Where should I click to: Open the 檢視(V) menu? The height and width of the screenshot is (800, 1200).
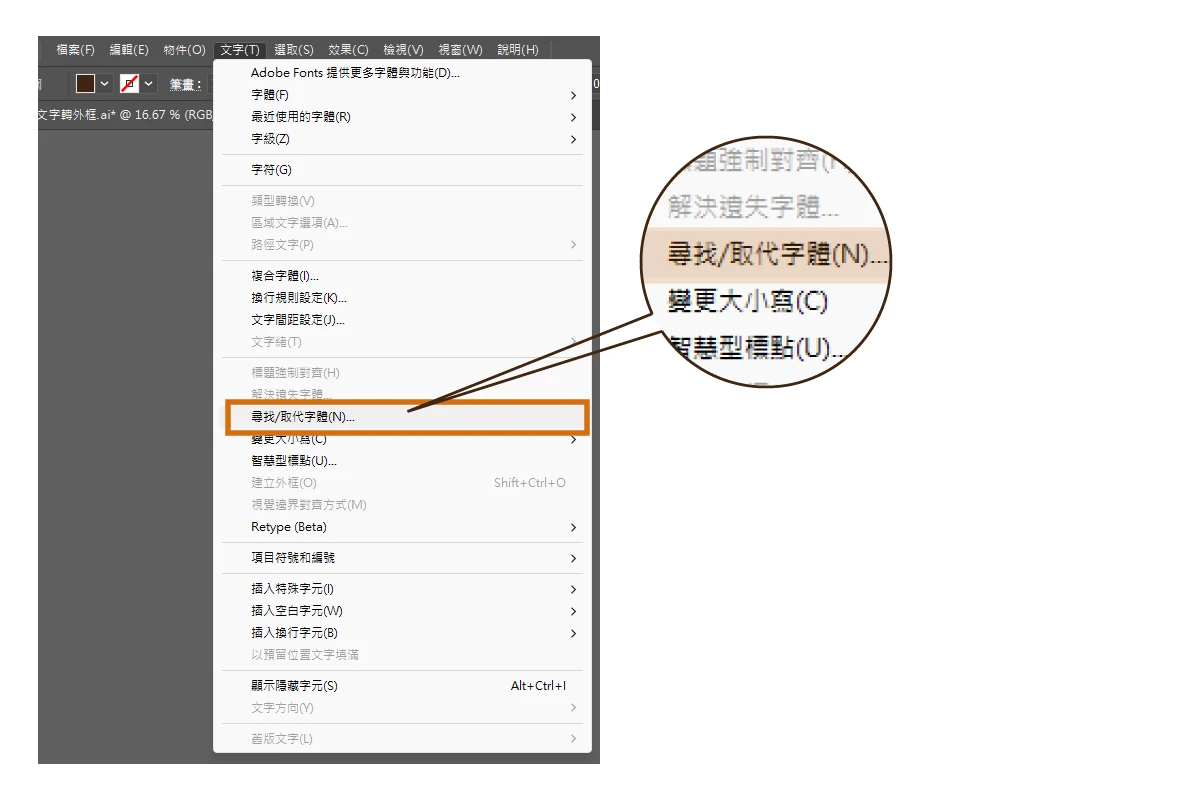[x=403, y=49]
